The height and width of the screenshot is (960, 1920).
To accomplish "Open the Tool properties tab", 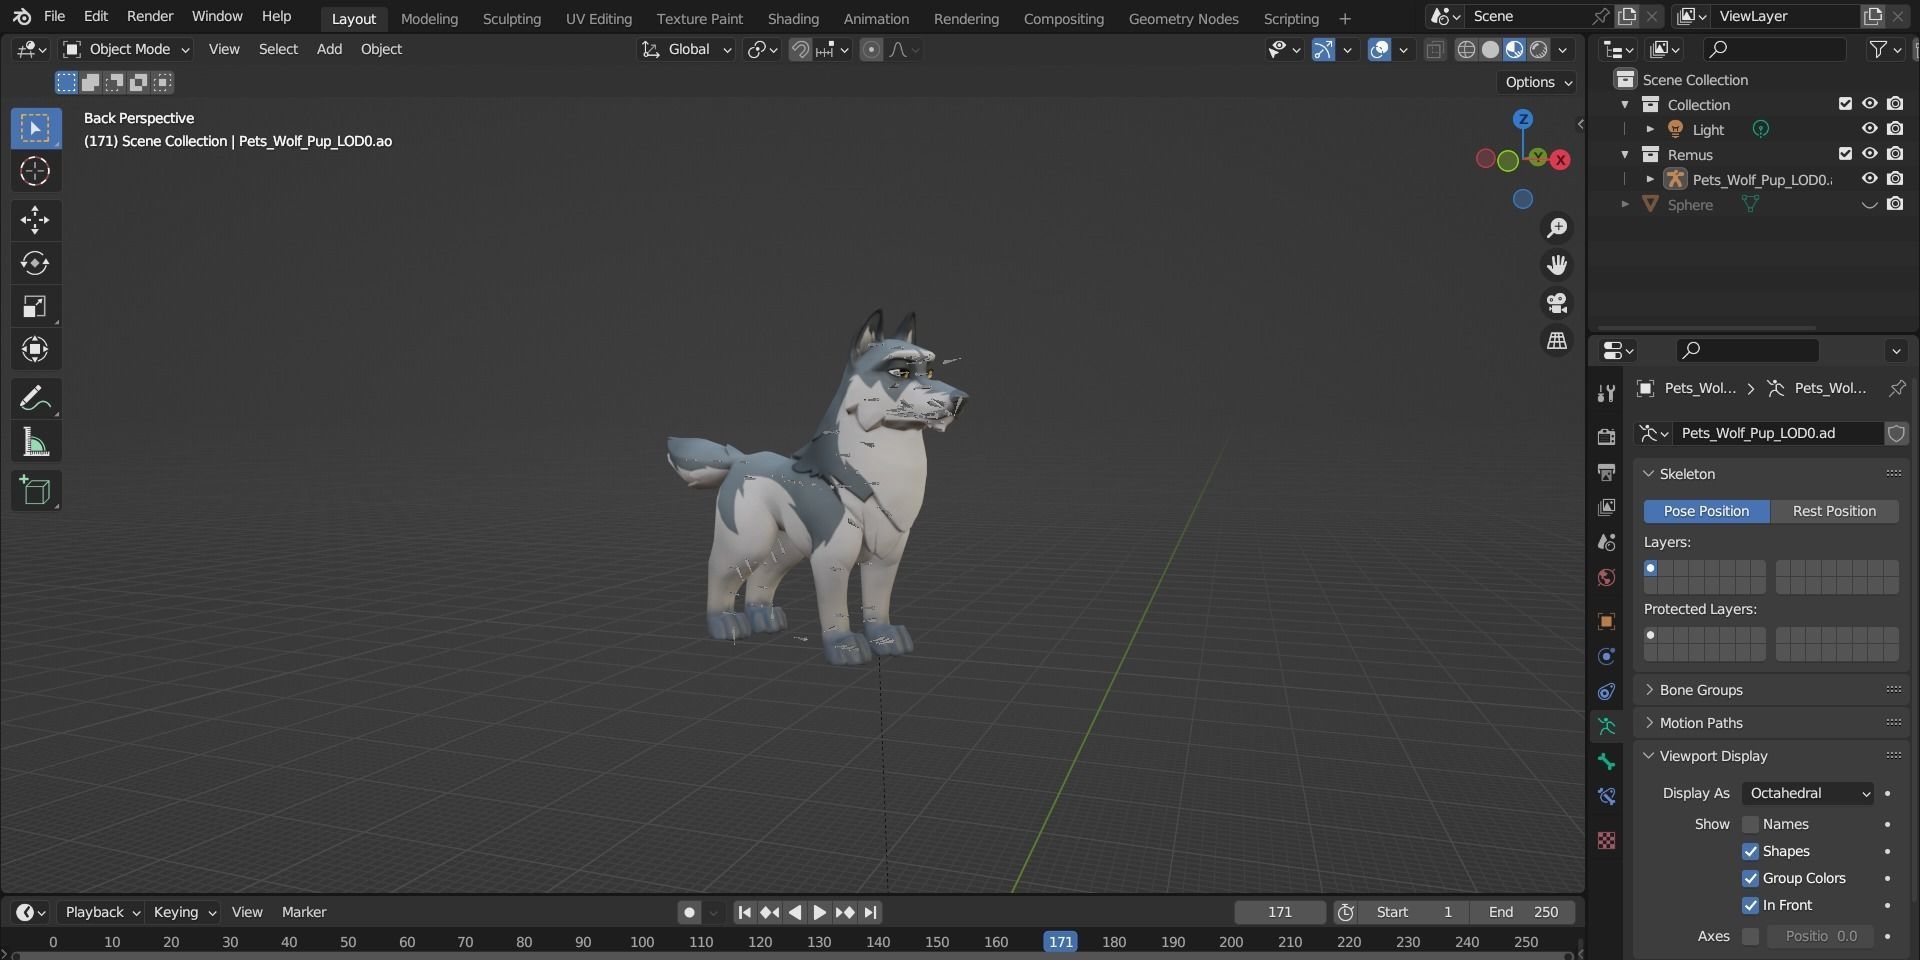I will (x=1606, y=393).
